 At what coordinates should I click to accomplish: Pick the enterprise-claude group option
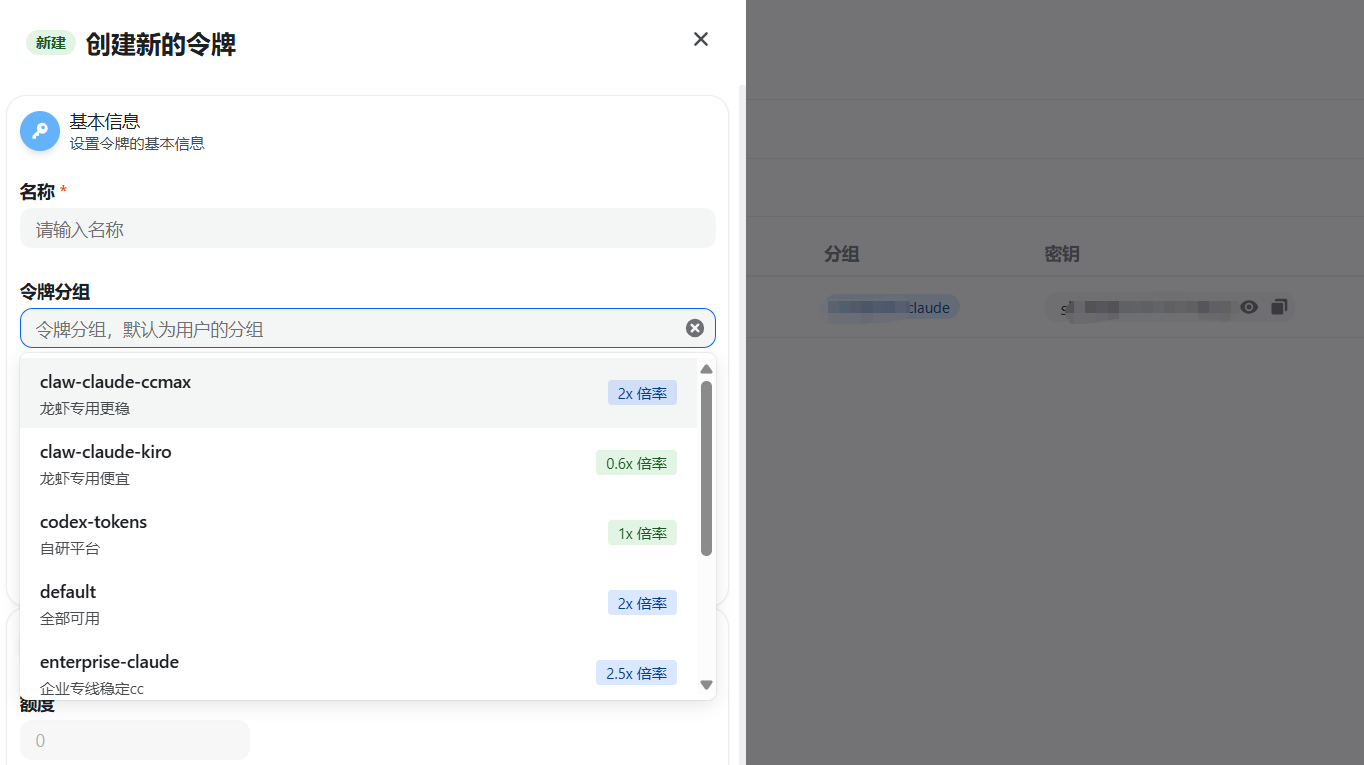(358, 669)
